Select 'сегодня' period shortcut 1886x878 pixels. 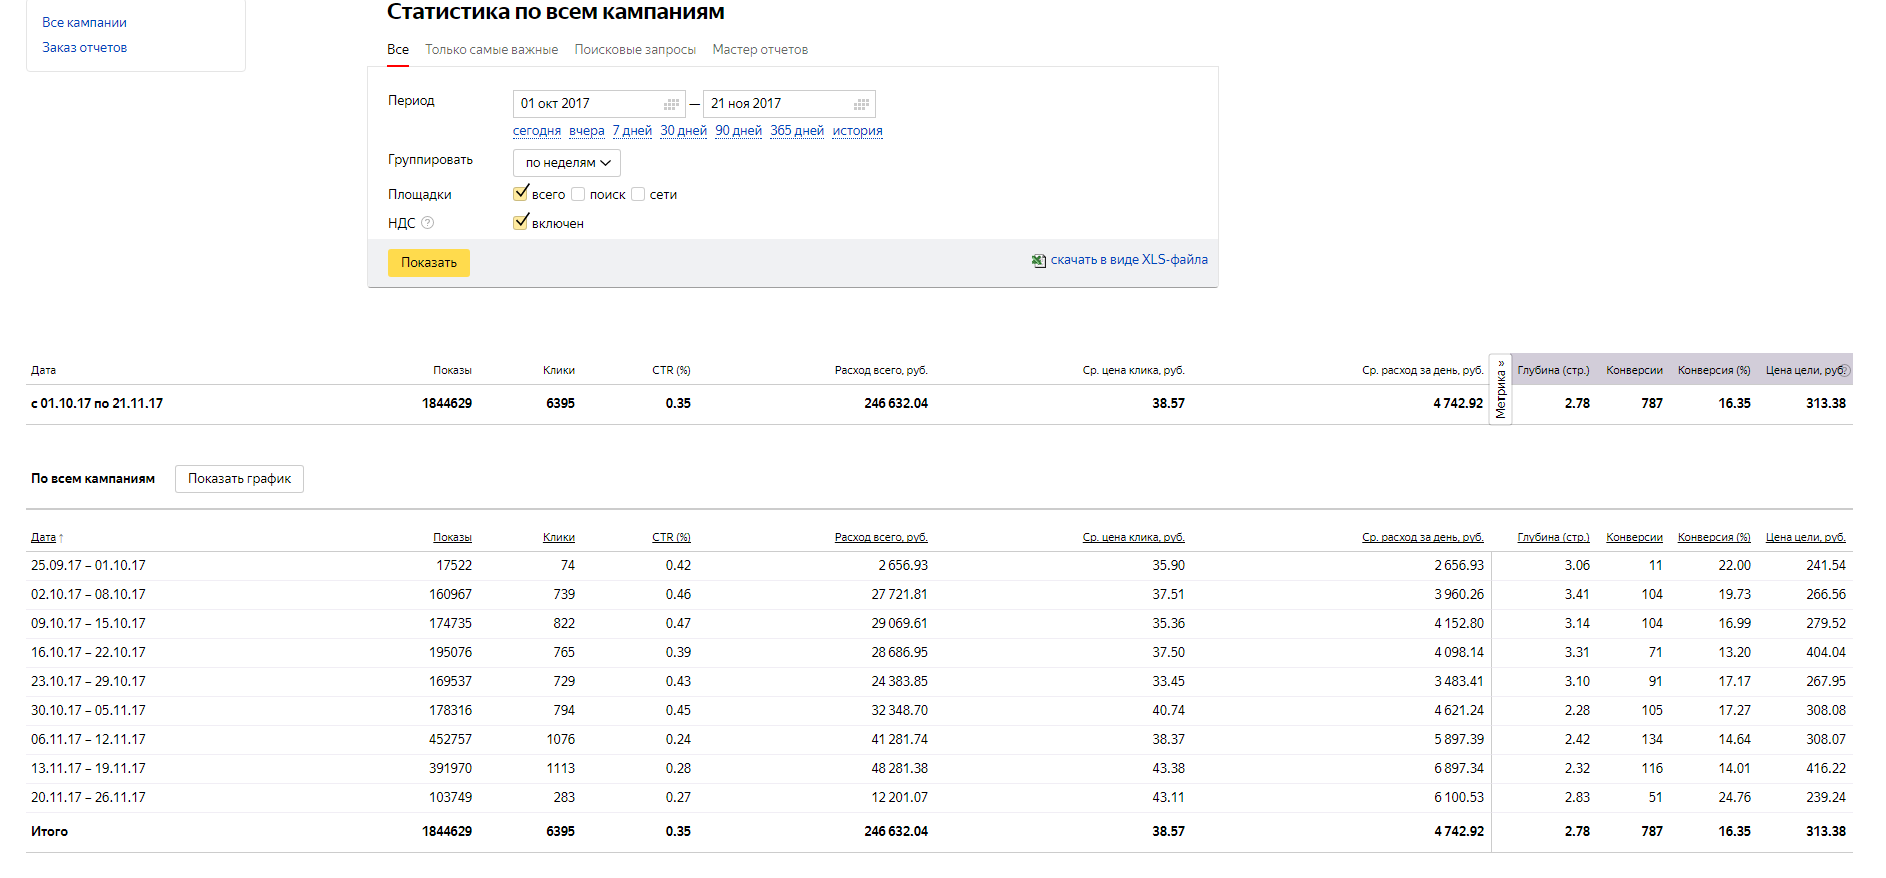[537, 131]
